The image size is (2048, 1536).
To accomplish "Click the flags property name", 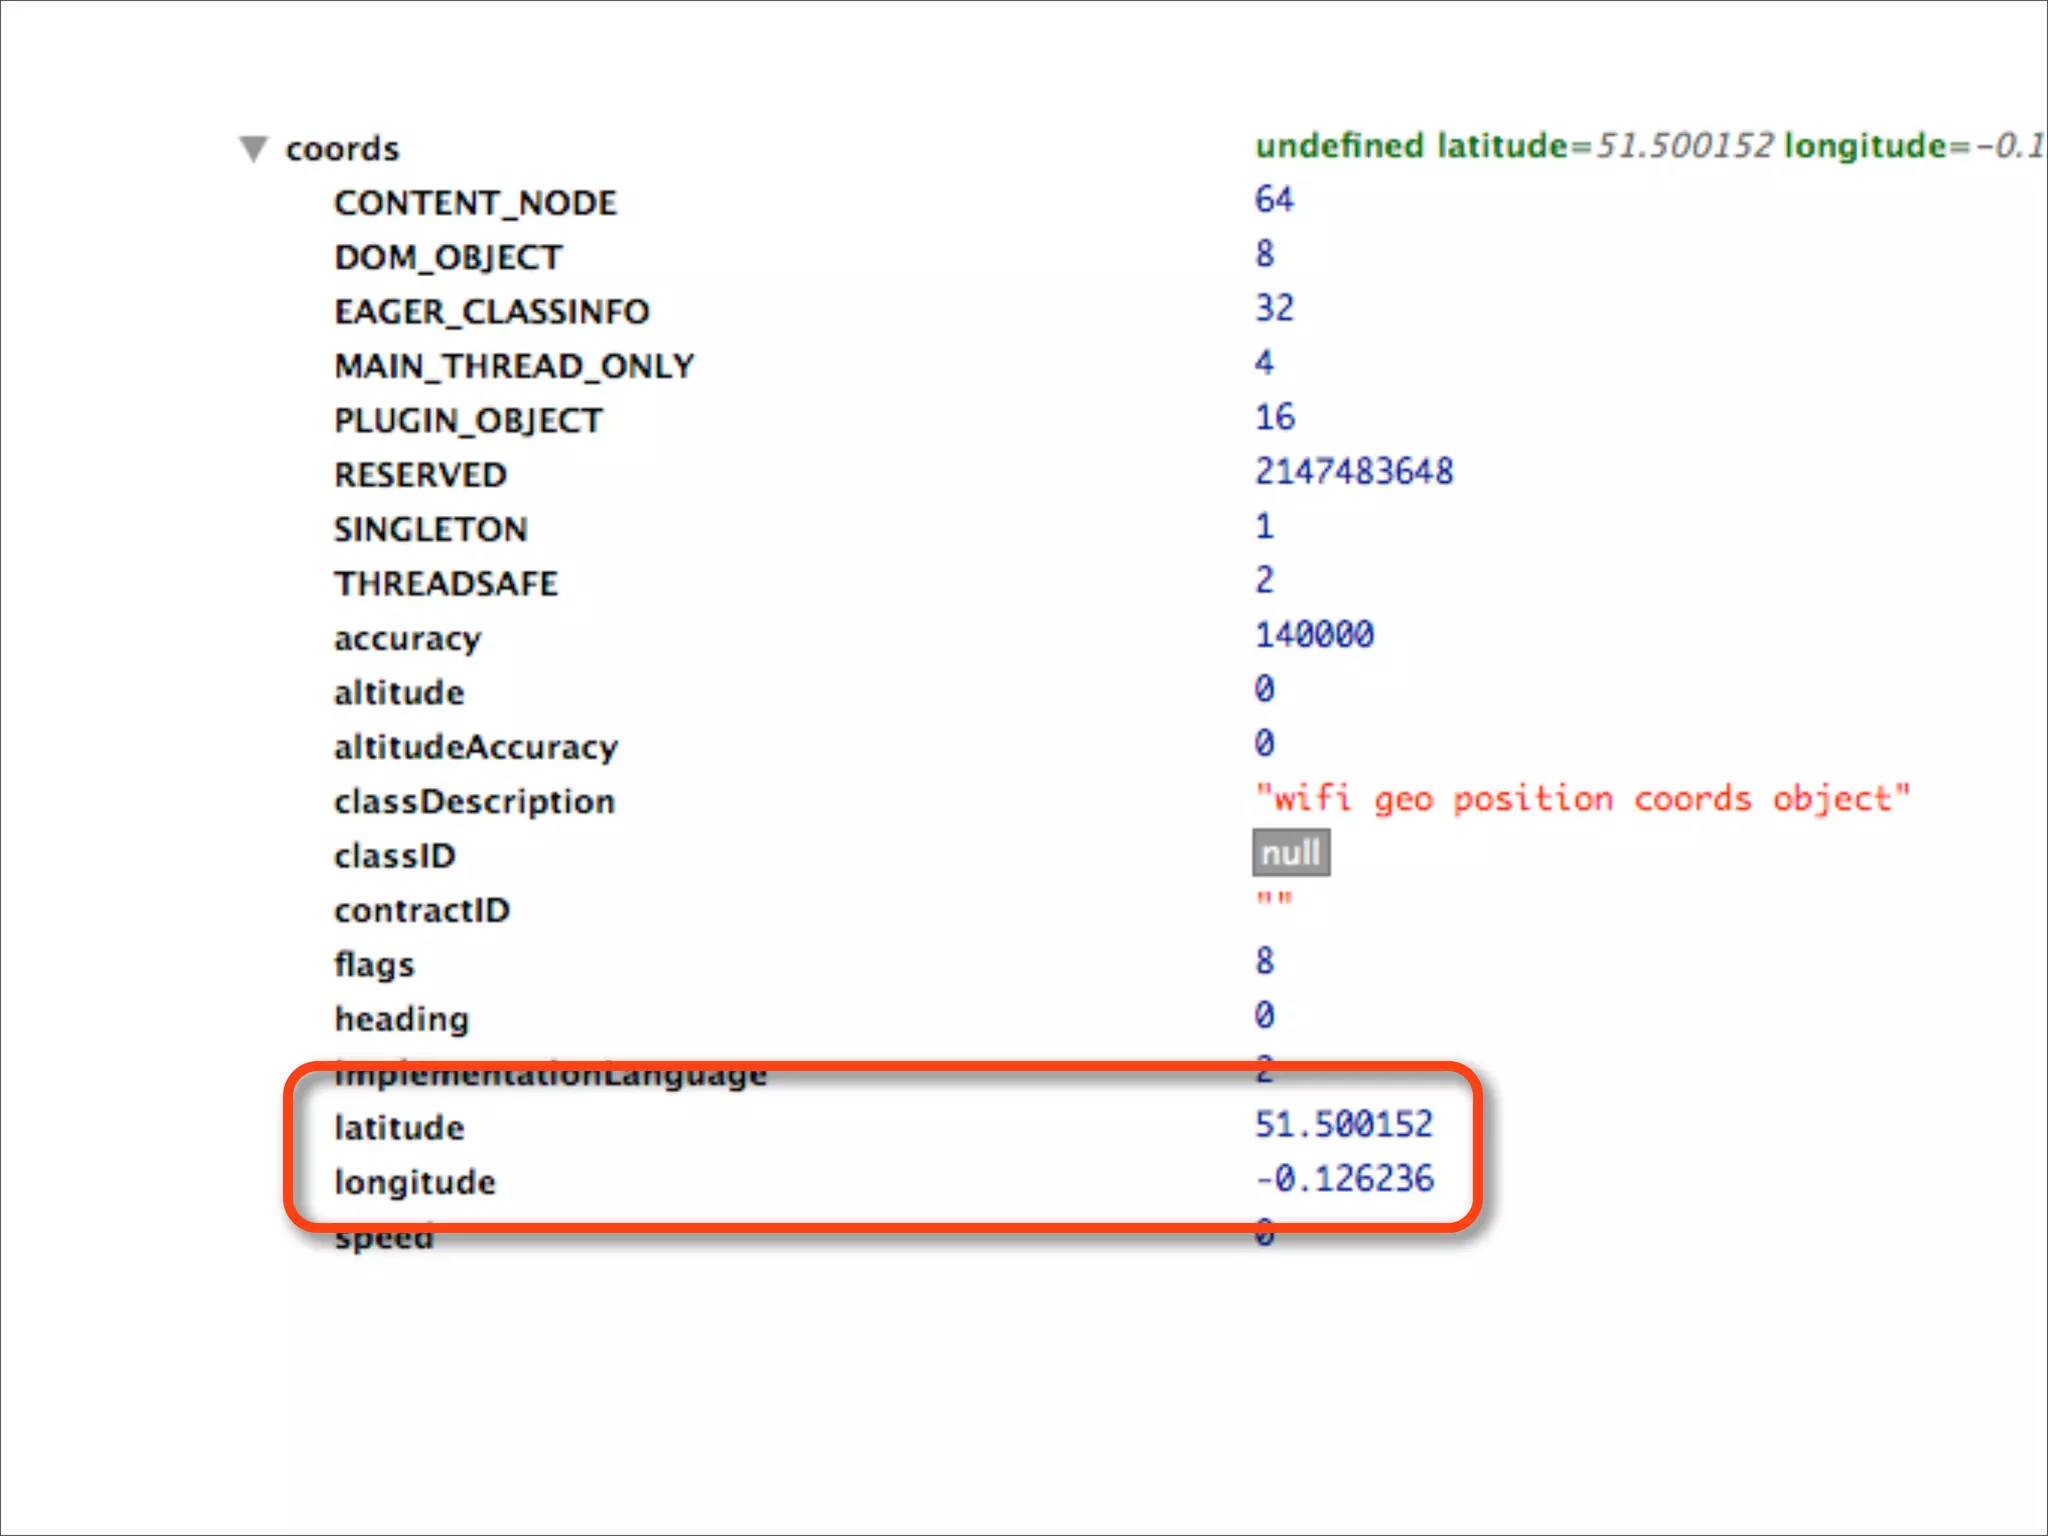I will pos(374,964).
